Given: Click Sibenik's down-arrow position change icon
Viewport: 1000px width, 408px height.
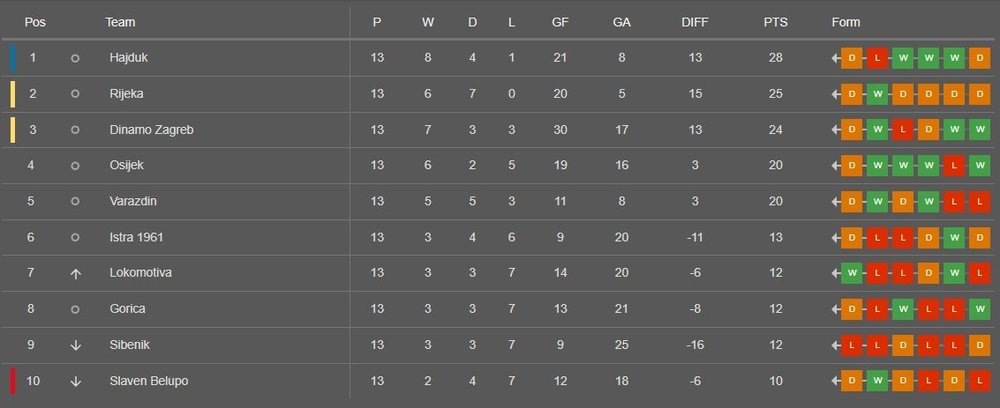Looking at the screenshot, I should [75, 346].
